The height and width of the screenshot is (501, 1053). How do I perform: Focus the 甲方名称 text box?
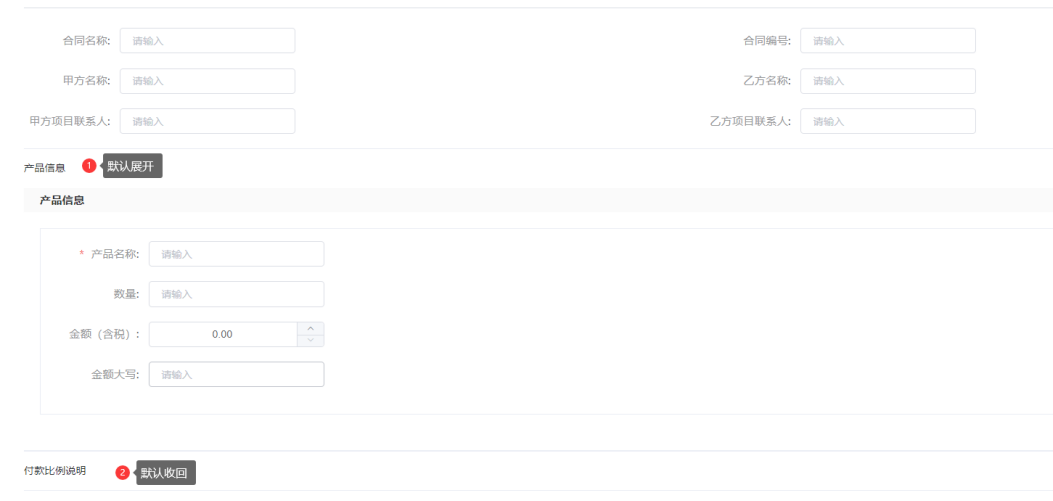coord(208,81)
